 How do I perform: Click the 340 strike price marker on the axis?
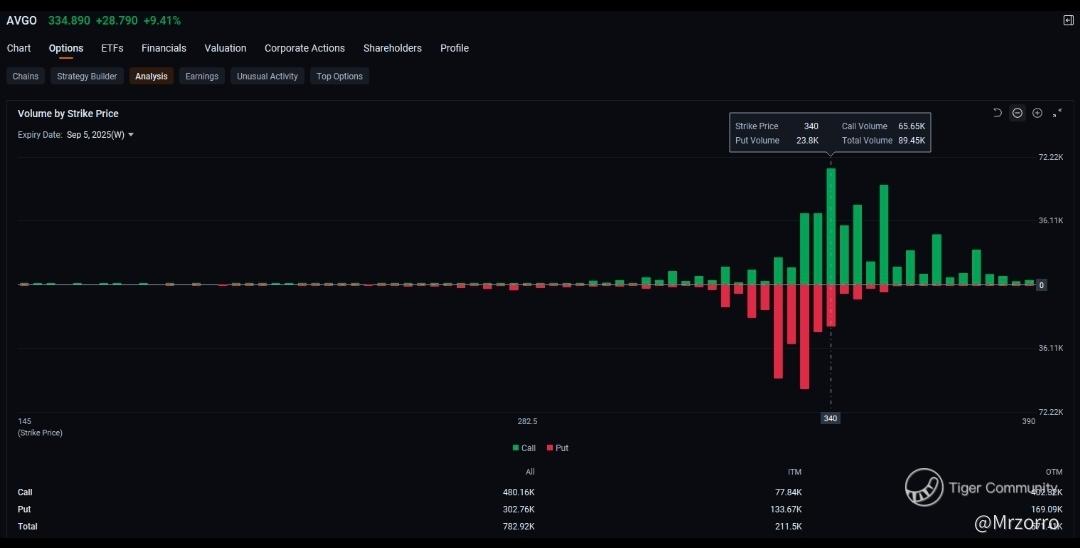pos(830,418)
